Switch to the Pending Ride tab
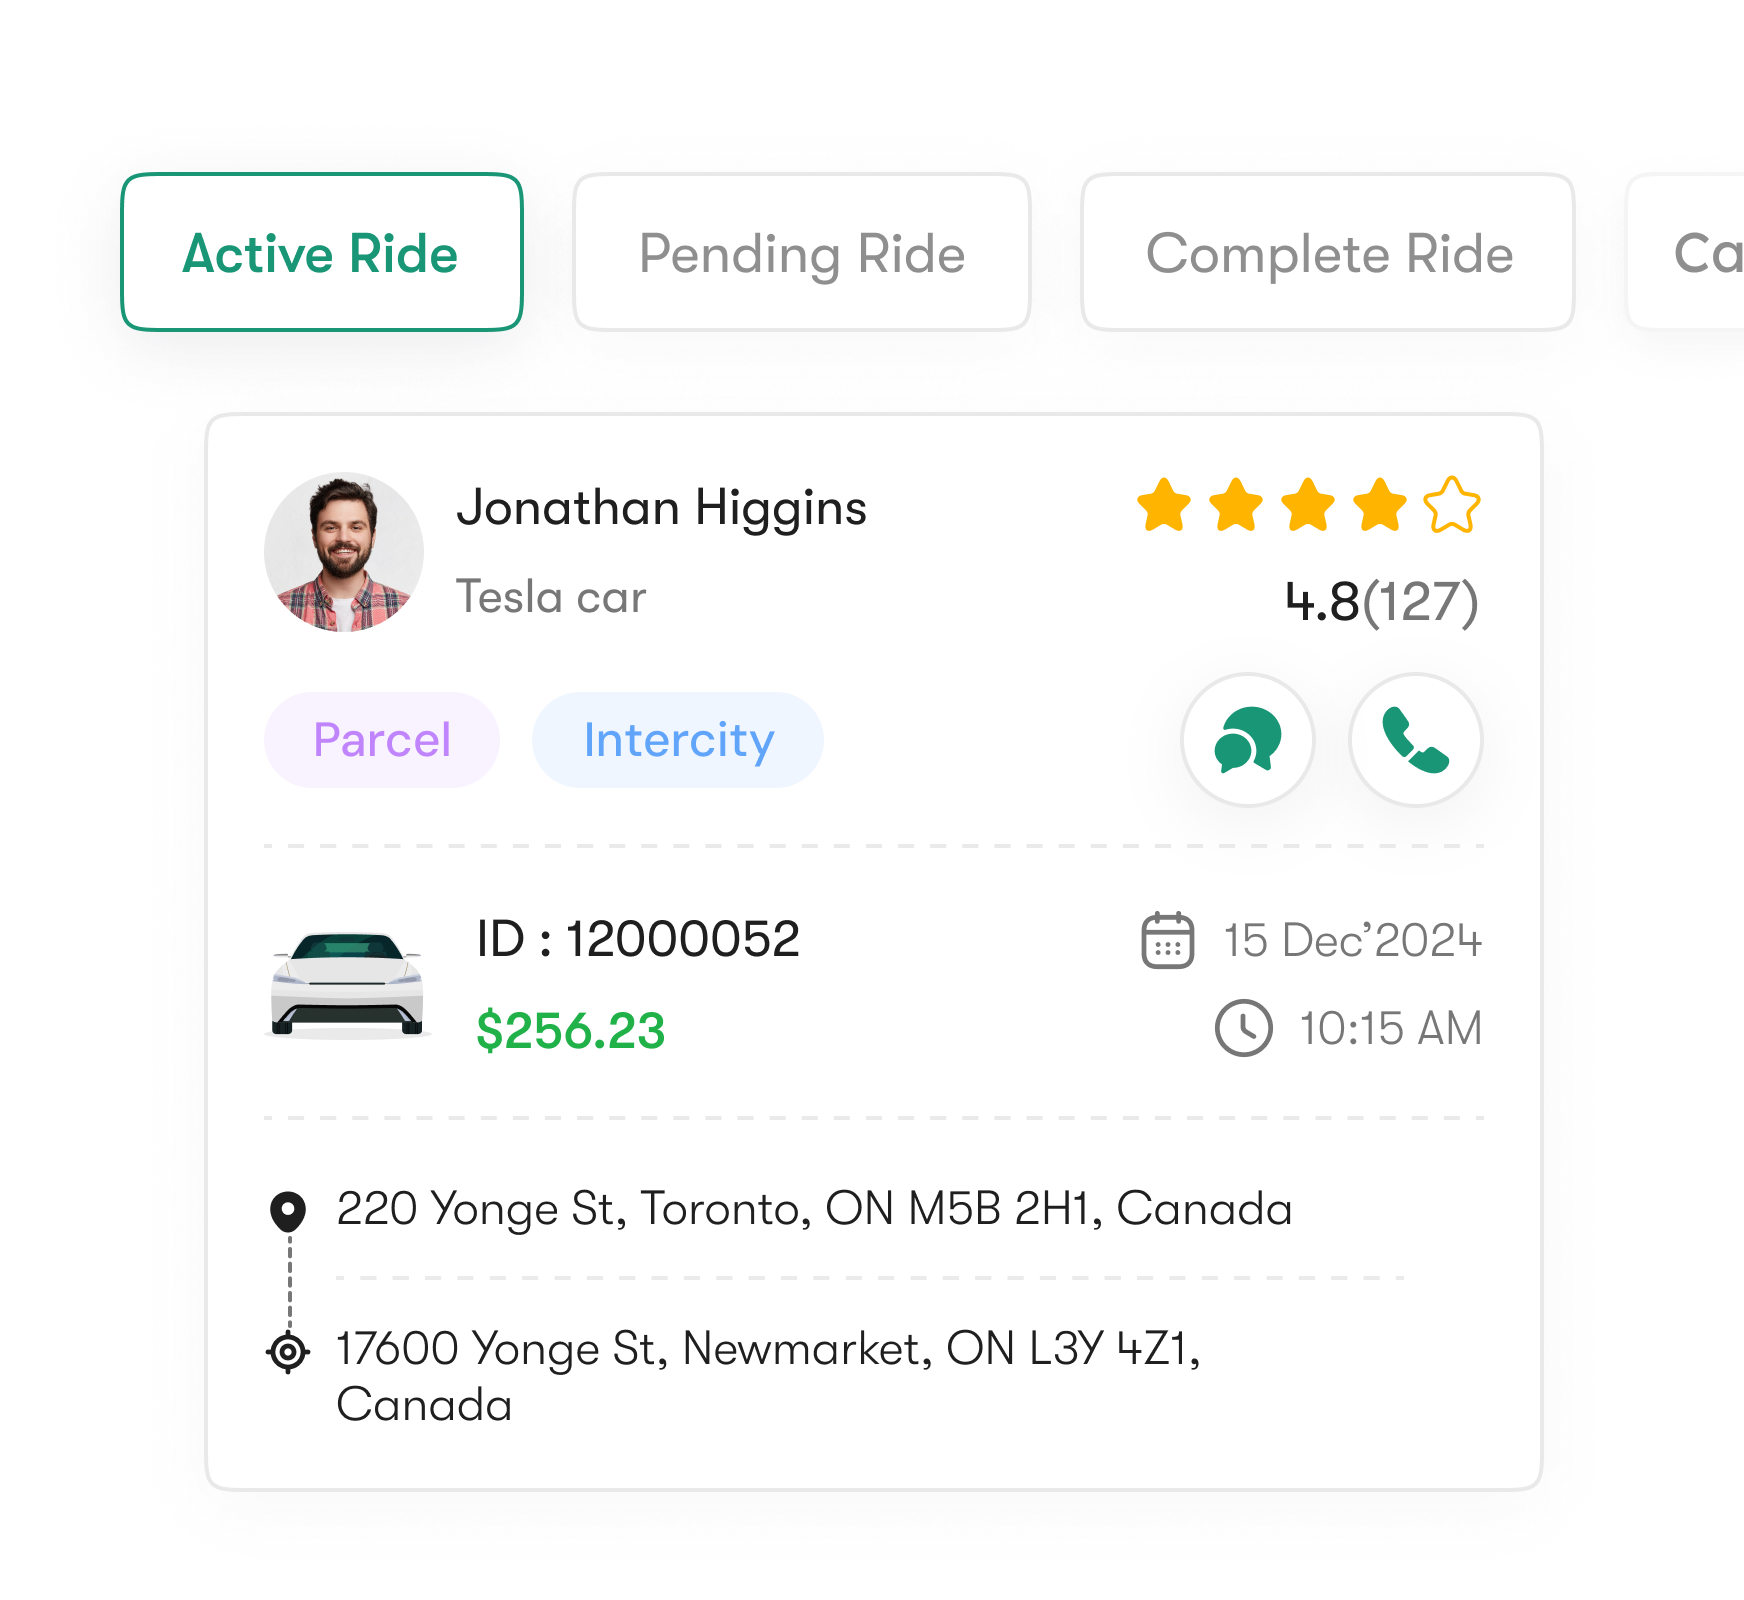Image resolution: width=1744 pixels, height=1600 pixels. click(x=802, y=252)
